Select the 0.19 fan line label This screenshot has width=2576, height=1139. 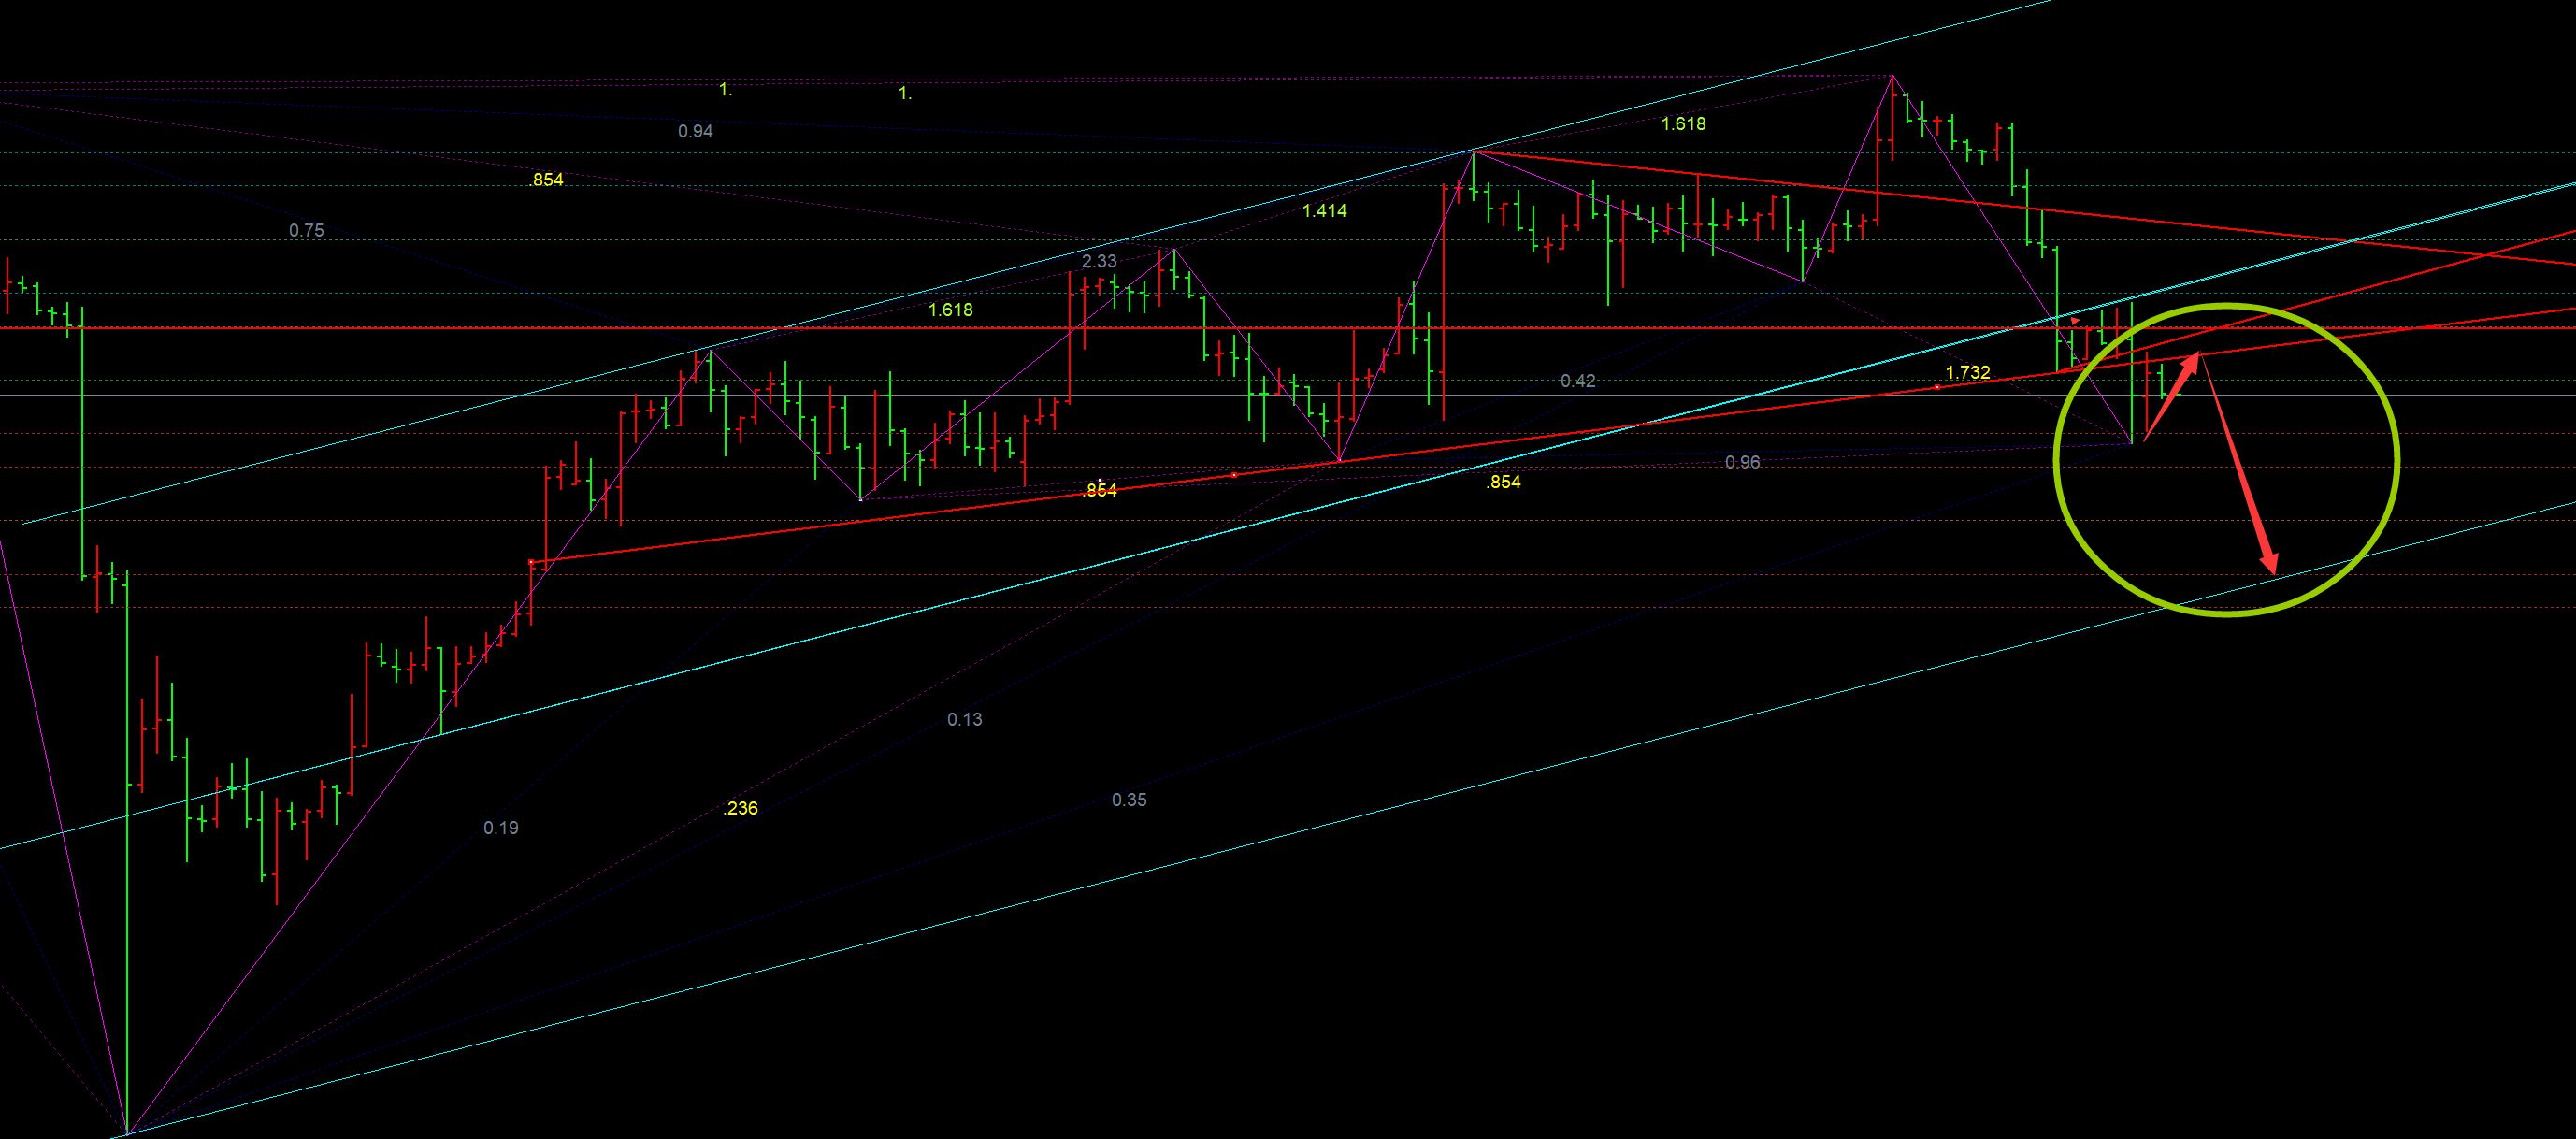pos(500,827)
